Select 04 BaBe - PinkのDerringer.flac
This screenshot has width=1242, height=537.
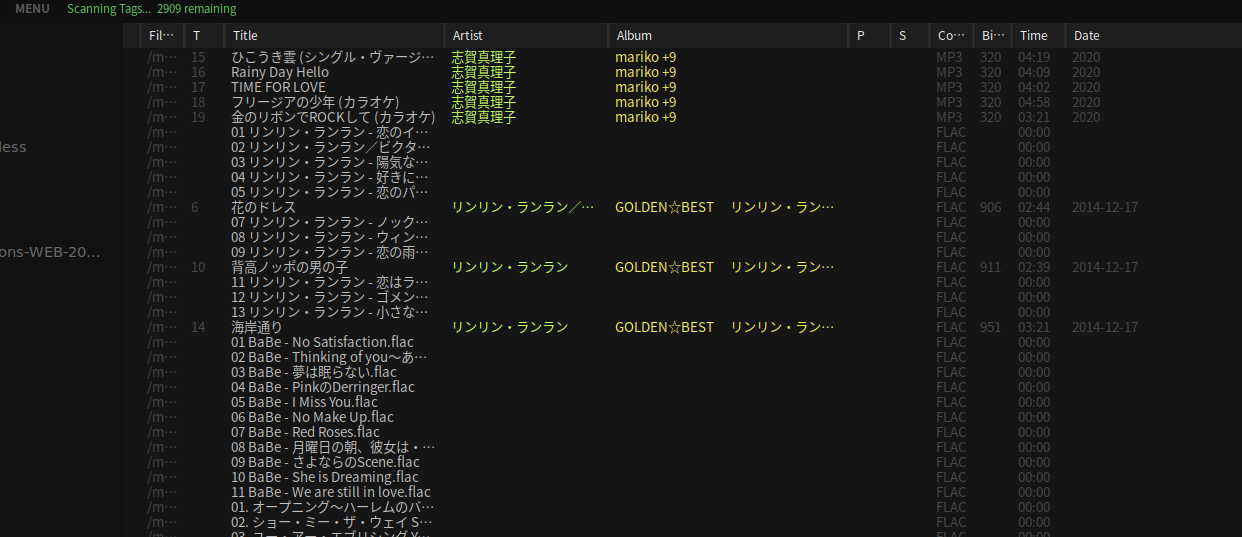[323, 387]
